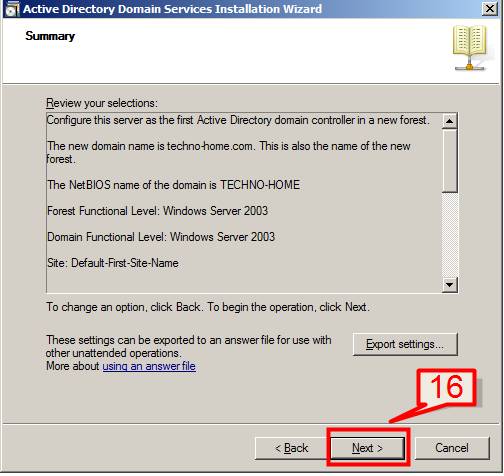Click the techno-home.com domain name line
The height and width of the screenshot is (476, 504).
coord(229,152)
